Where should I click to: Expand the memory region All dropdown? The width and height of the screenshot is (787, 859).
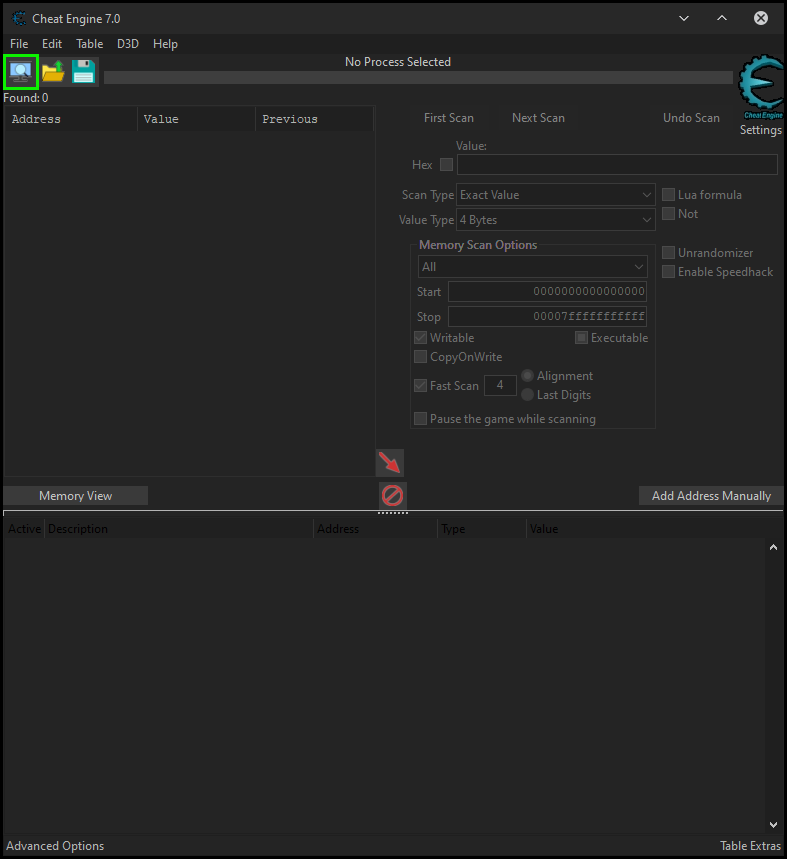click(x=532, y=267)
